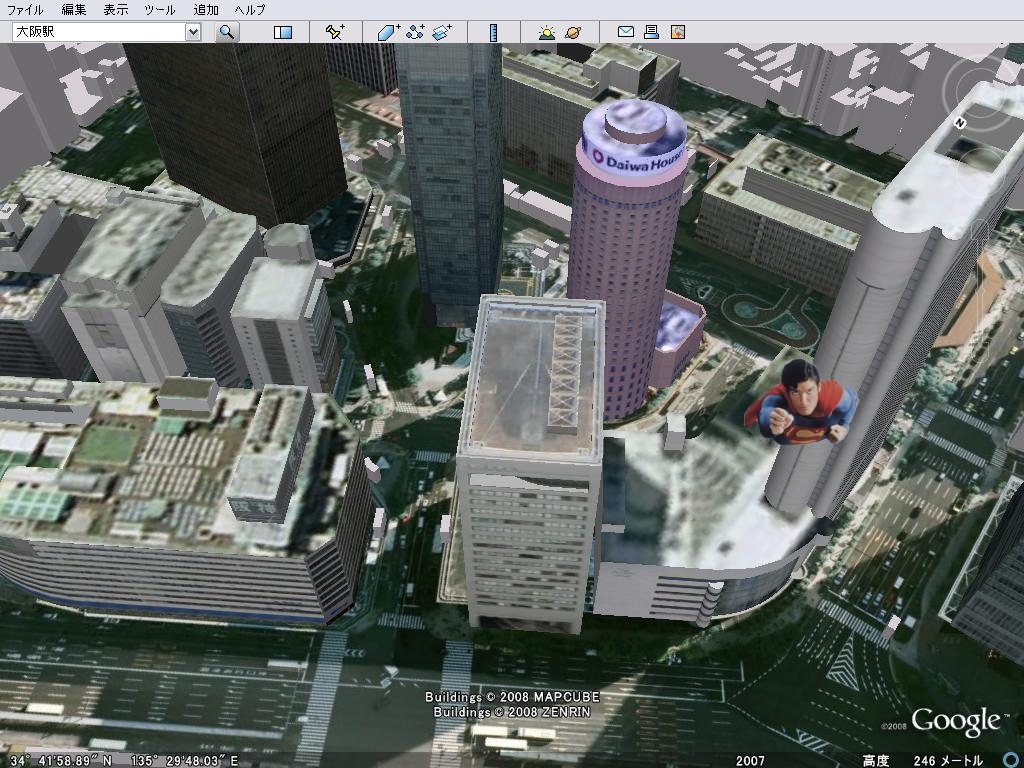The image size is (1024, 768).
Task: Select the ruler measurement tool
Action: (x=494, y=32)
